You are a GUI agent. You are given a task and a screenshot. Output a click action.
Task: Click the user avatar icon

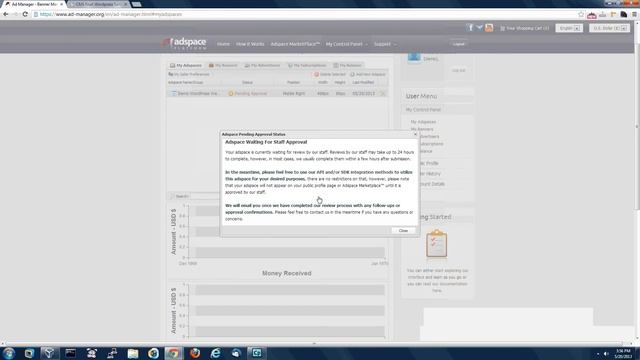click(x=414, y=57)
